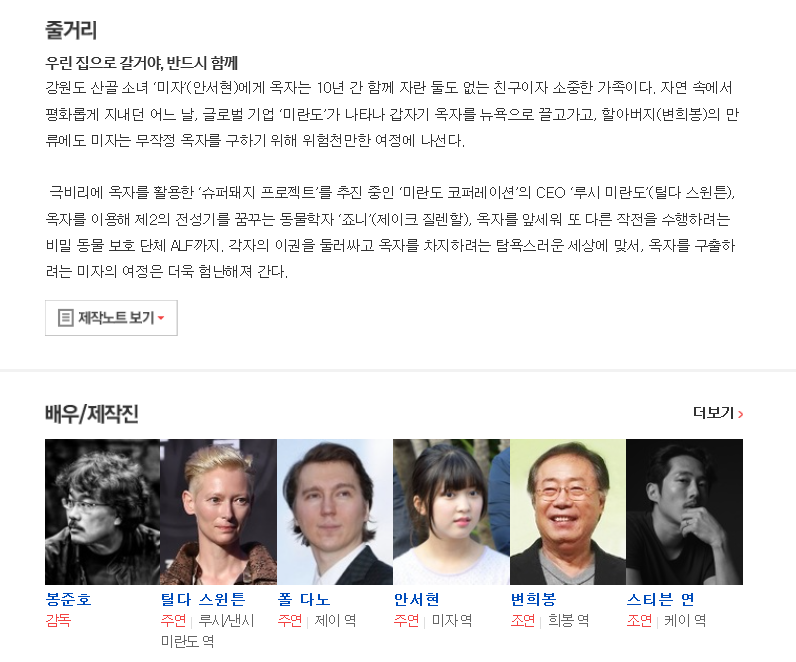Open the 더보기 link for cast list
This screenshot has height=662, width=796.
(718, 413)
